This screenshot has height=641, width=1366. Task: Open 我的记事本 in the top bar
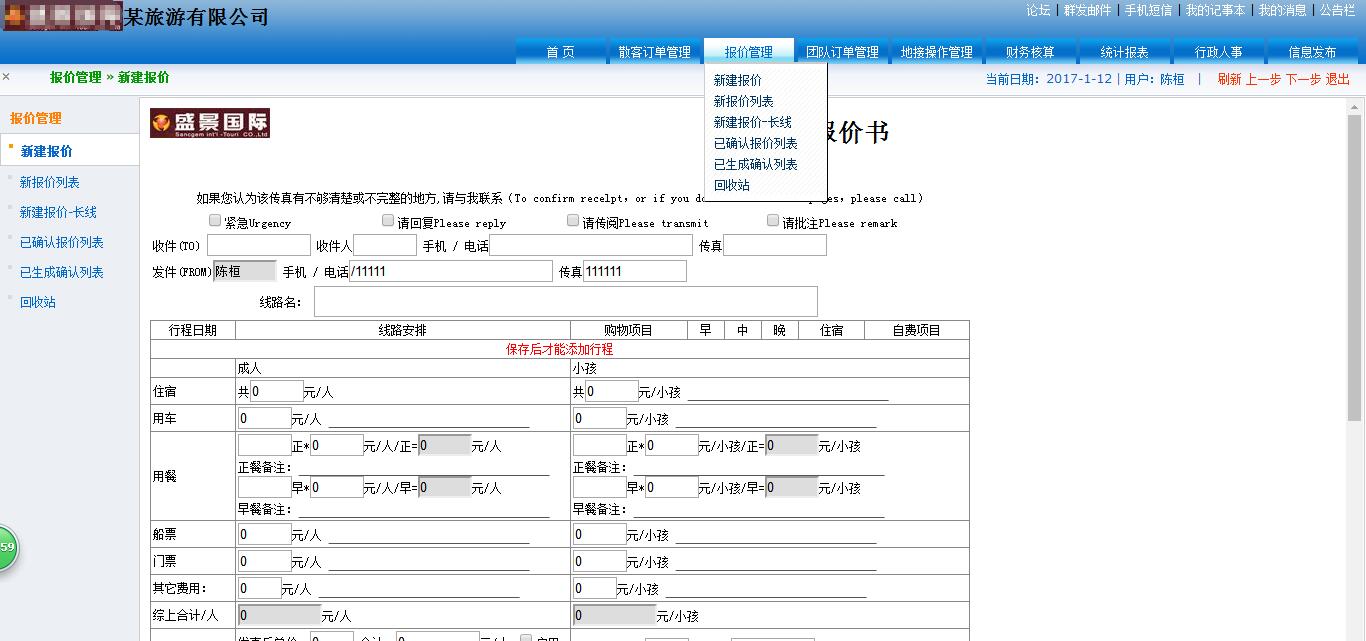pos(1215,10)
